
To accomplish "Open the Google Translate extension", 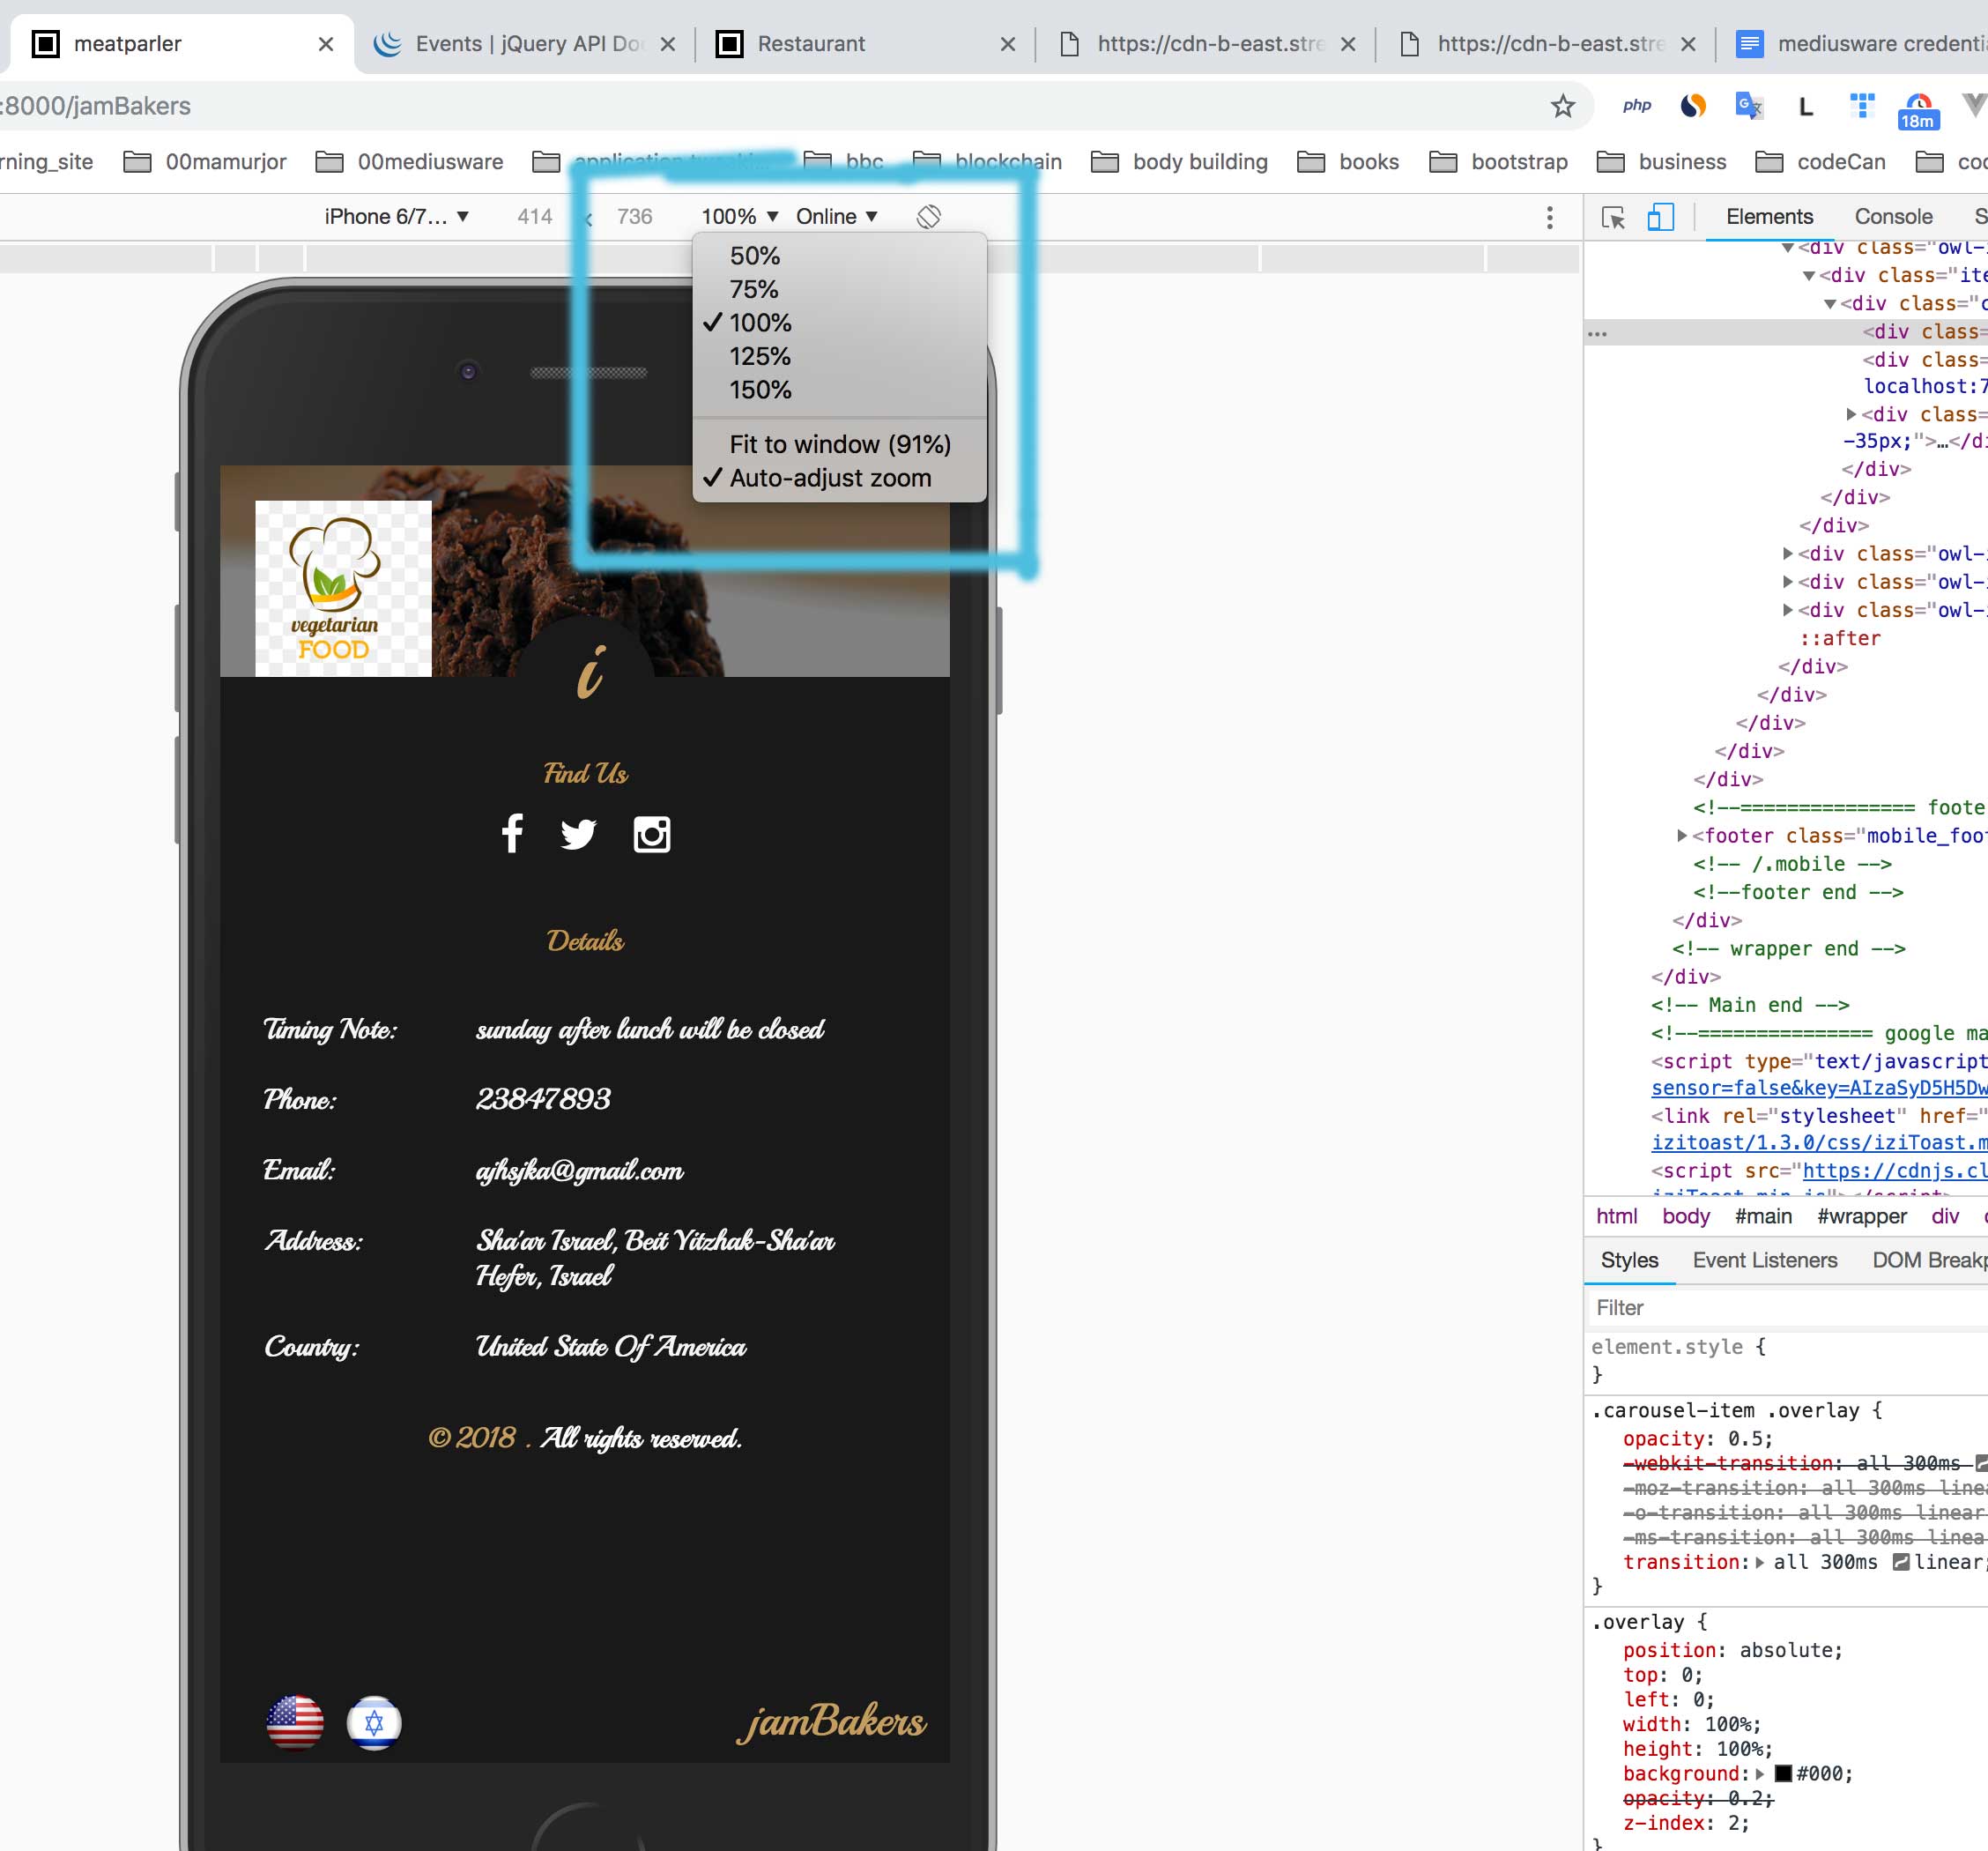I will click(x=1748, y=106).
